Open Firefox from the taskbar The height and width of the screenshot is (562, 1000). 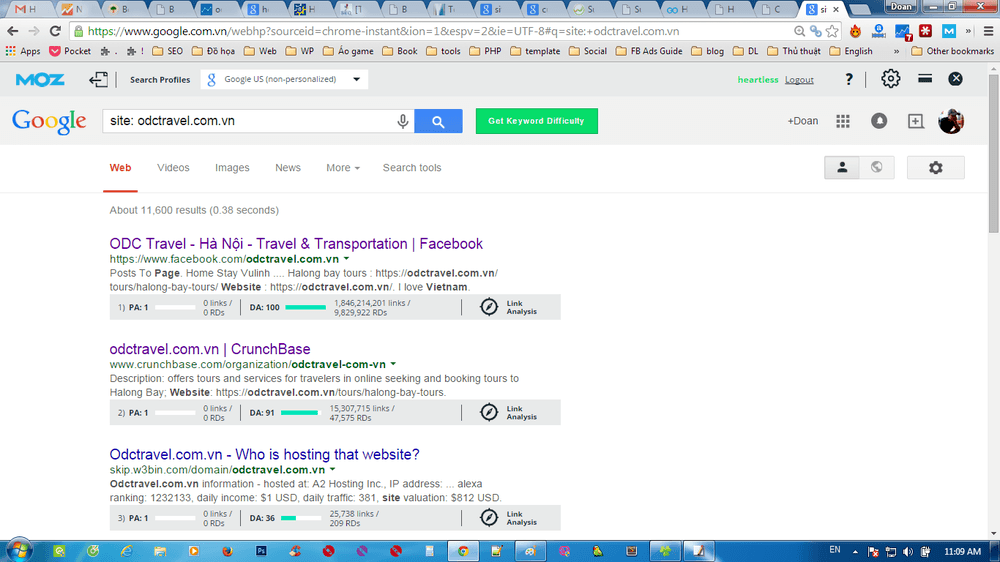(x=227, y=551)
